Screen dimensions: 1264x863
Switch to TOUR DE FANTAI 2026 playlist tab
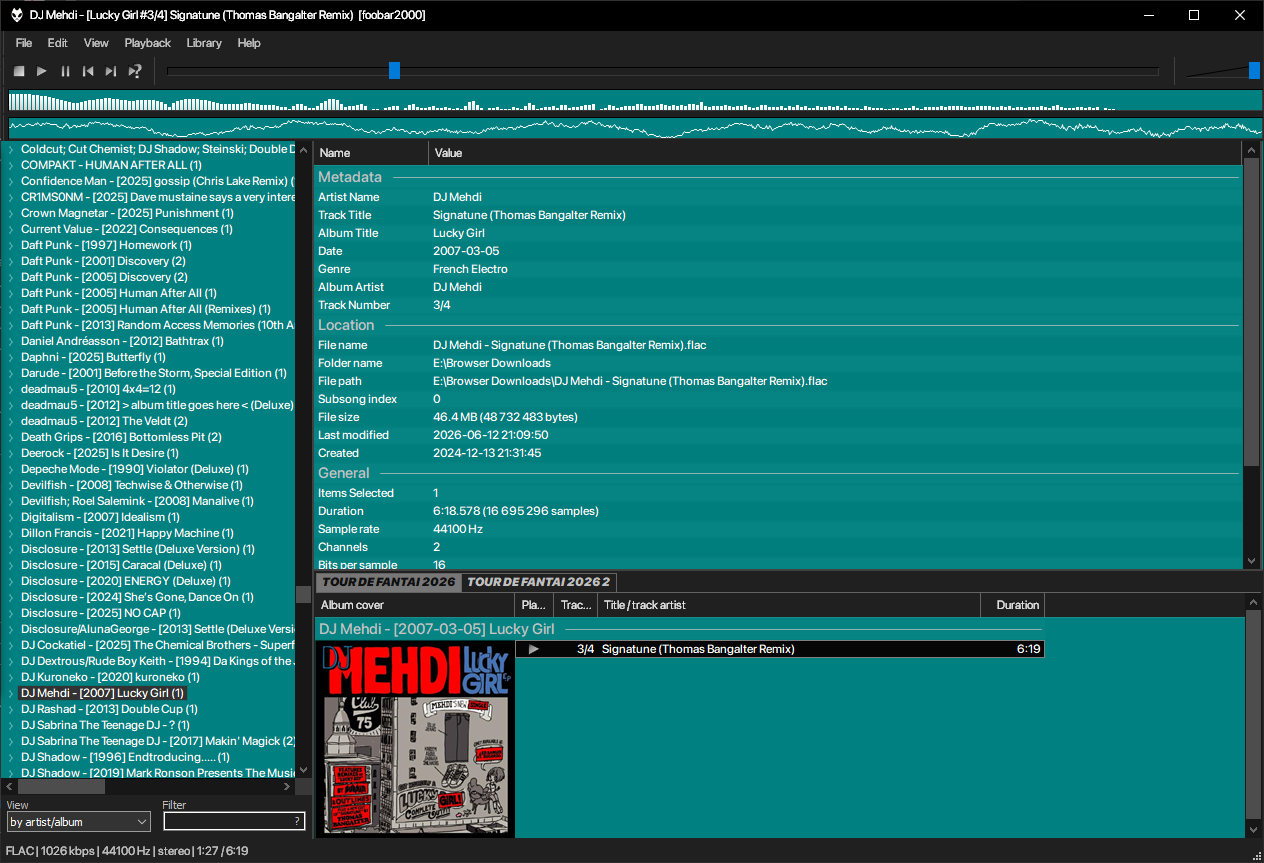[x=388, y=582]
